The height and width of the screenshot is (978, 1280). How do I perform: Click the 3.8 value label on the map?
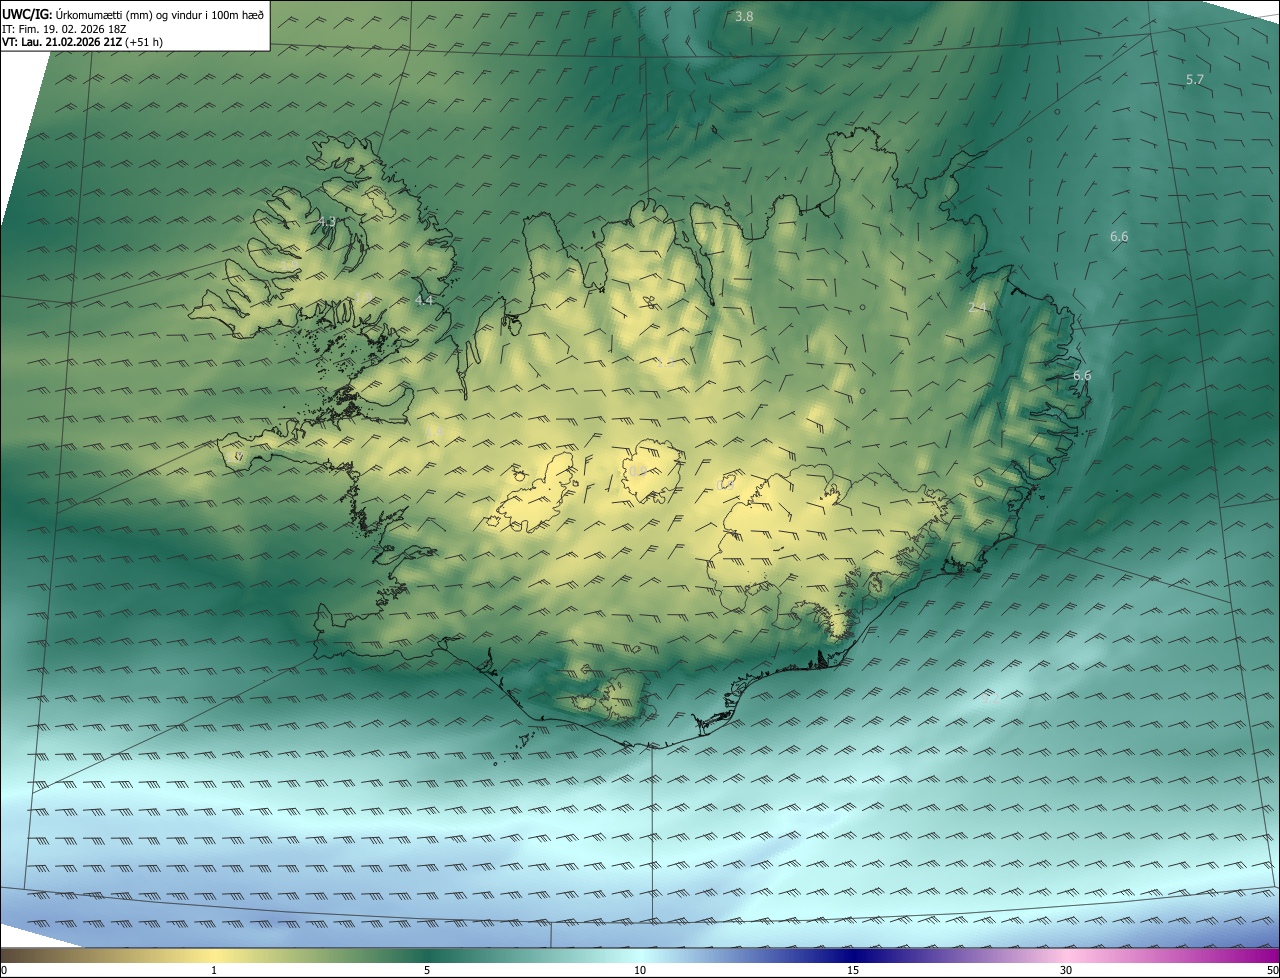[x=744, y=17]
